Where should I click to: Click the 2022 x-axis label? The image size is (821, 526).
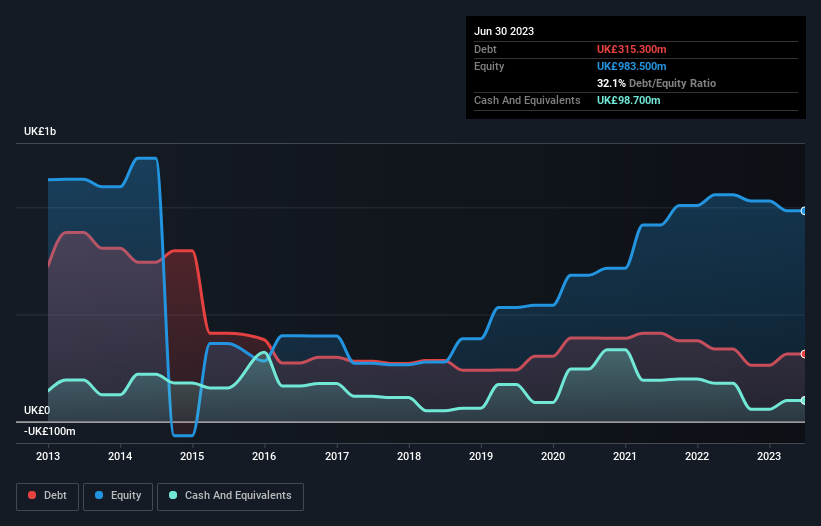(697, 456)
